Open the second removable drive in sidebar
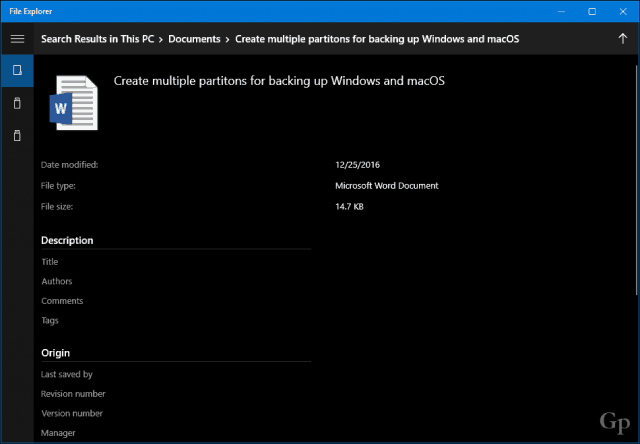This screenshot has height=444, width=640. tap(17, 135)
